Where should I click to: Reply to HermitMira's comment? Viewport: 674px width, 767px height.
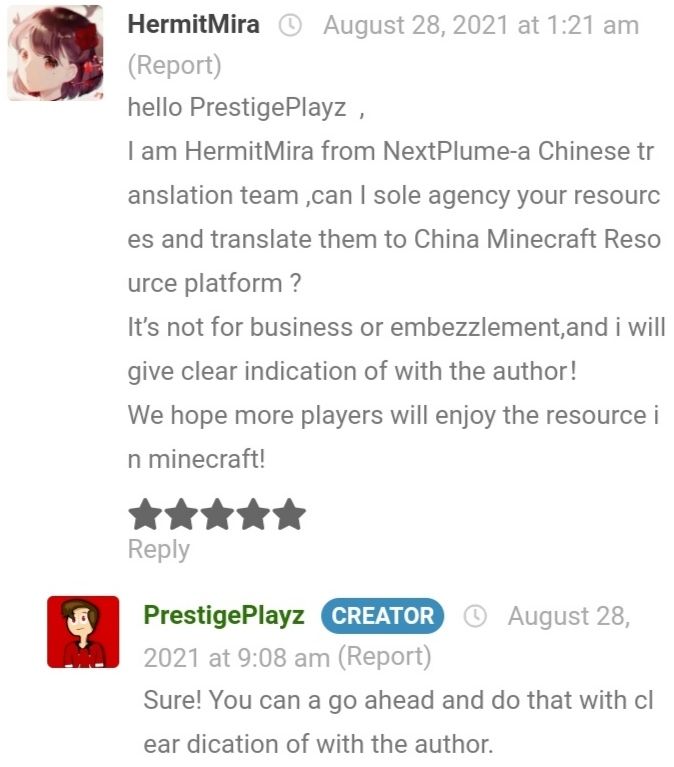point(158,549)
